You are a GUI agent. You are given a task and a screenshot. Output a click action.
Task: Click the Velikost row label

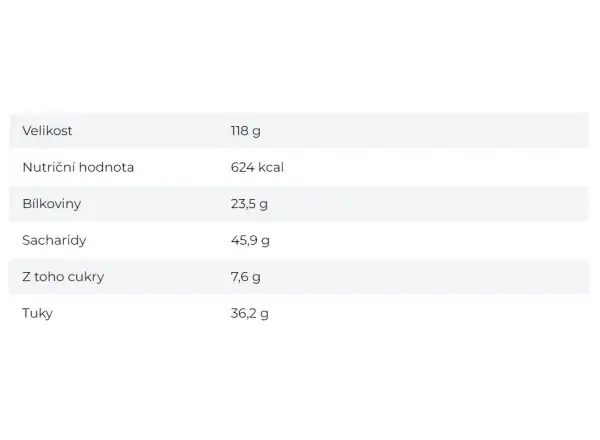(47, 130)
